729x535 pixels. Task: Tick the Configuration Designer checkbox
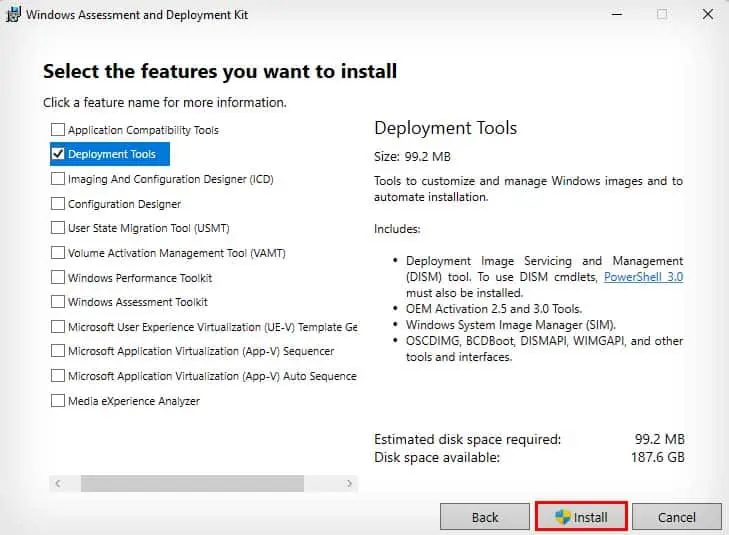pyautogui.click(x=58, y=204)
